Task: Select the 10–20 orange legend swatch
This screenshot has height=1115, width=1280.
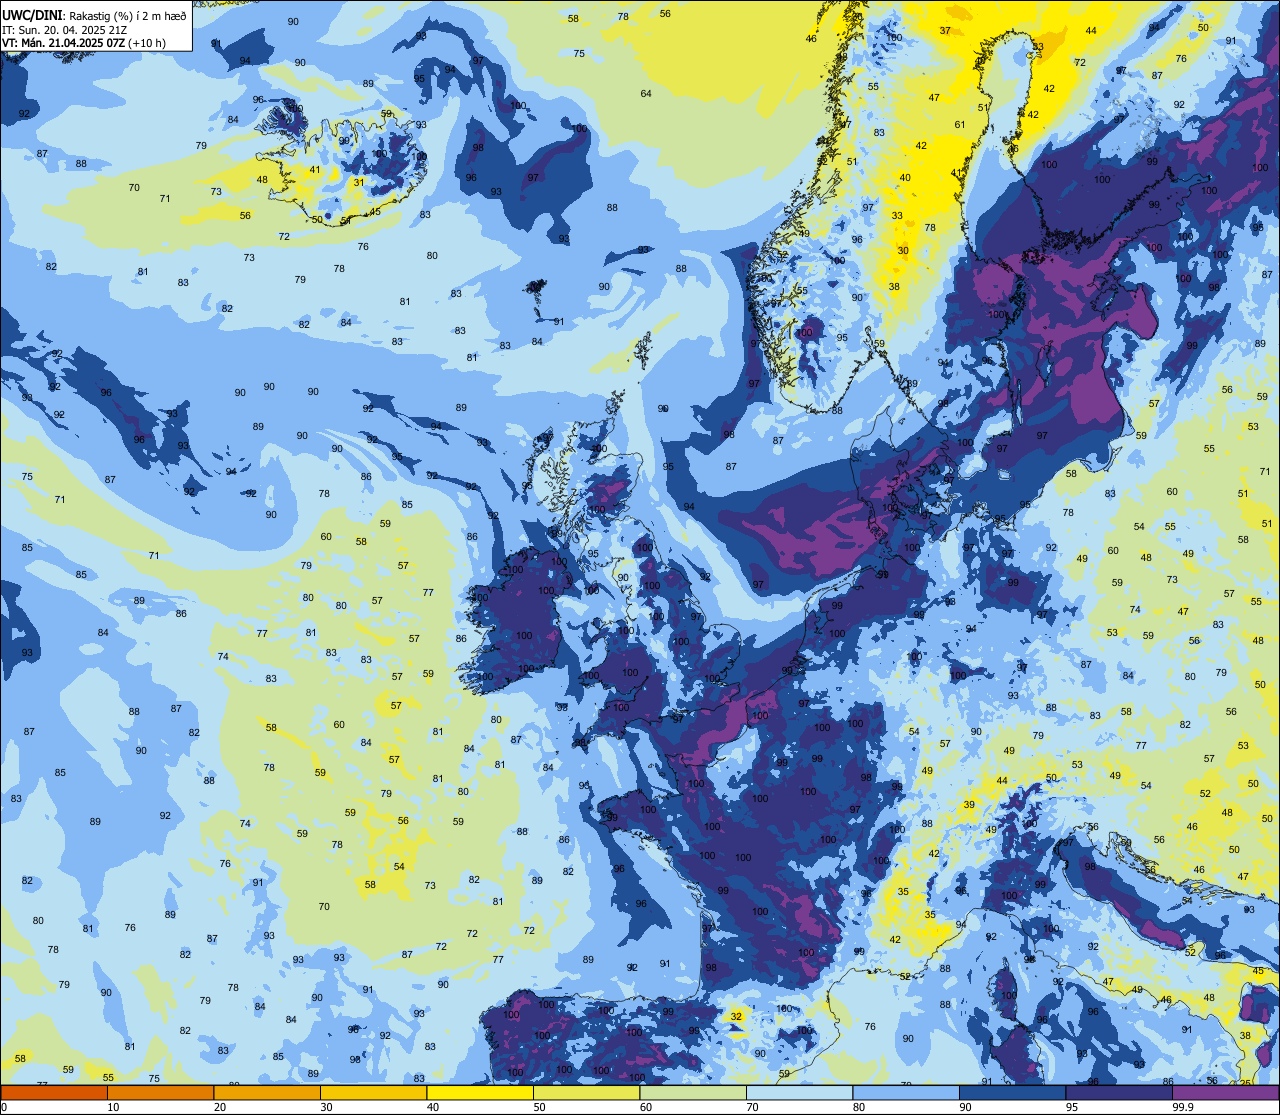Action: (x=160, y=1093)
